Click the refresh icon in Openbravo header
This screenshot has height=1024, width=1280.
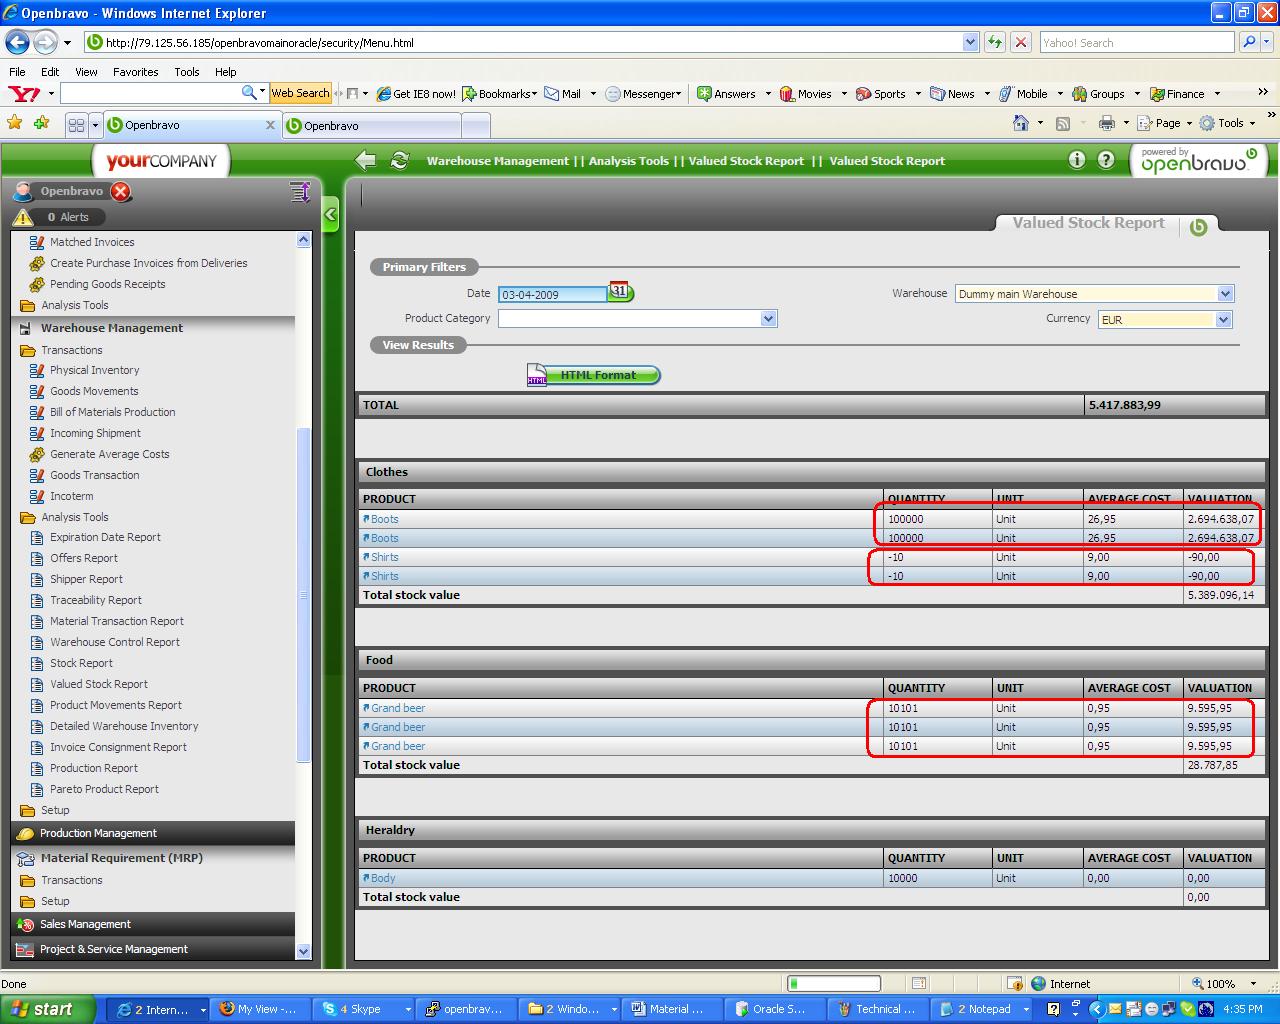click(x=399, y=160)
